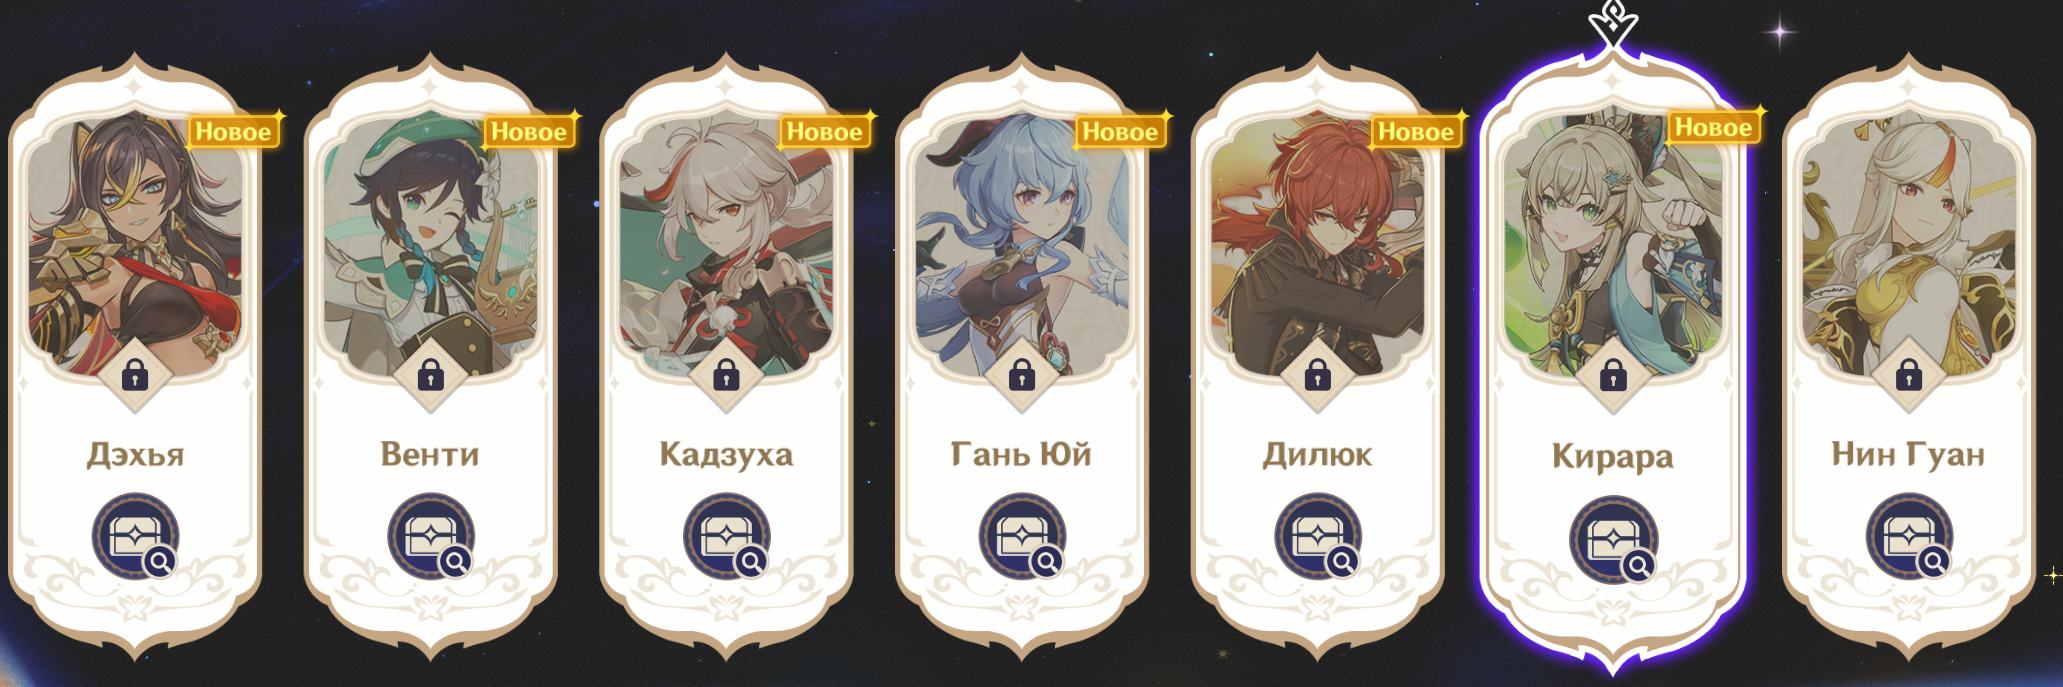The width and height of the screenshot is (2063, 687).
Task: Click the lock icon on Кирара card
Action: 1613,377
